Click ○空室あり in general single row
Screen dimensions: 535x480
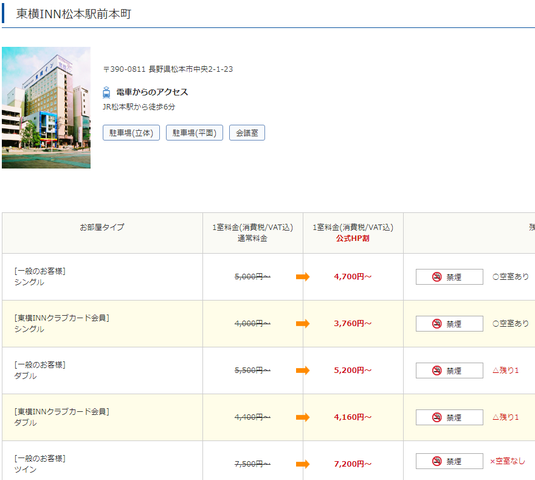point(510,277)
